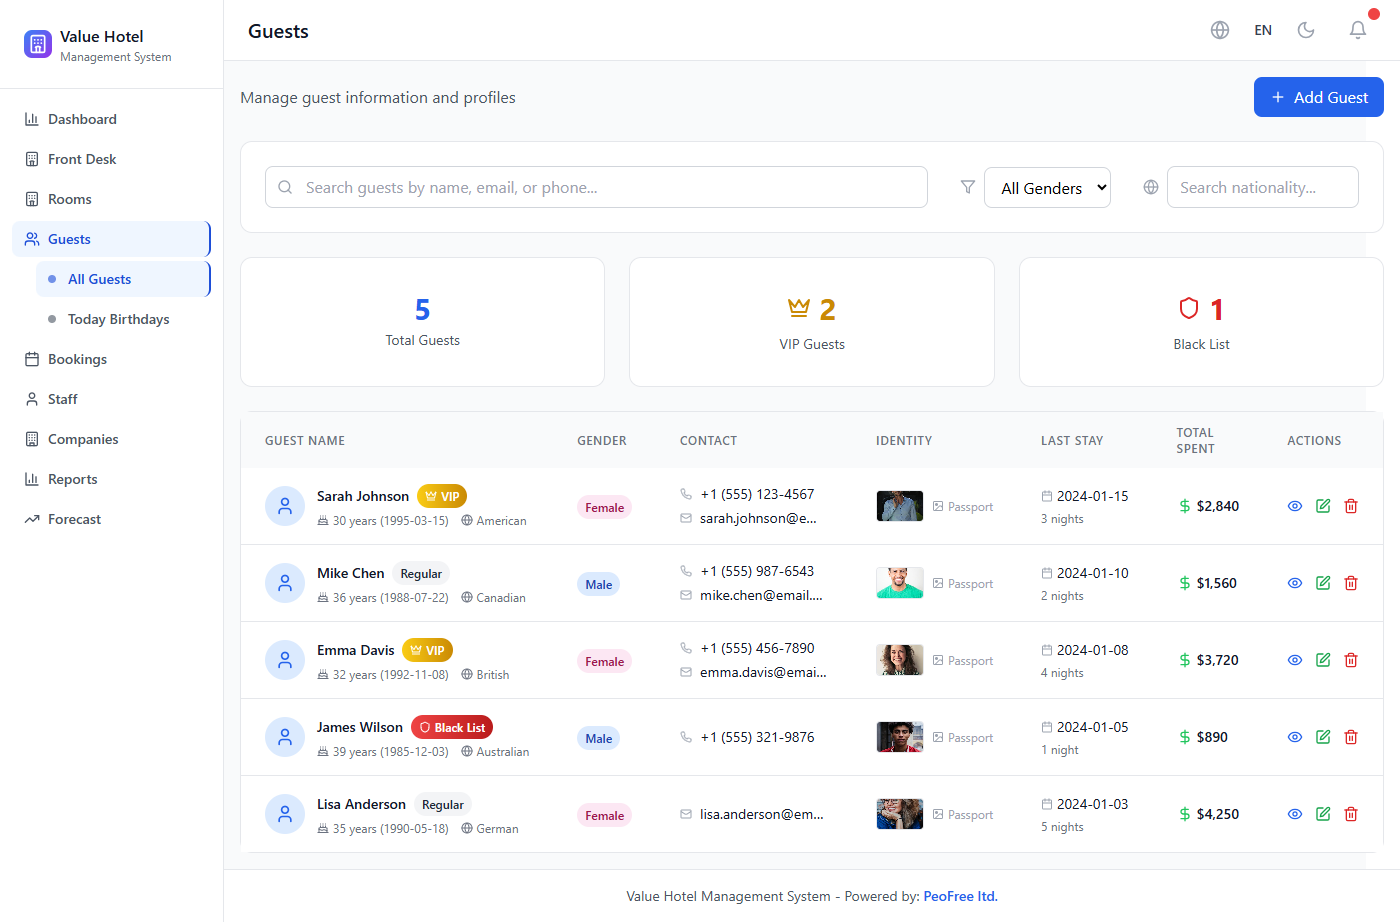Open Today Birthdays submenu item
The width and height of the screenshot is (1400, 922).
[118, 319]
